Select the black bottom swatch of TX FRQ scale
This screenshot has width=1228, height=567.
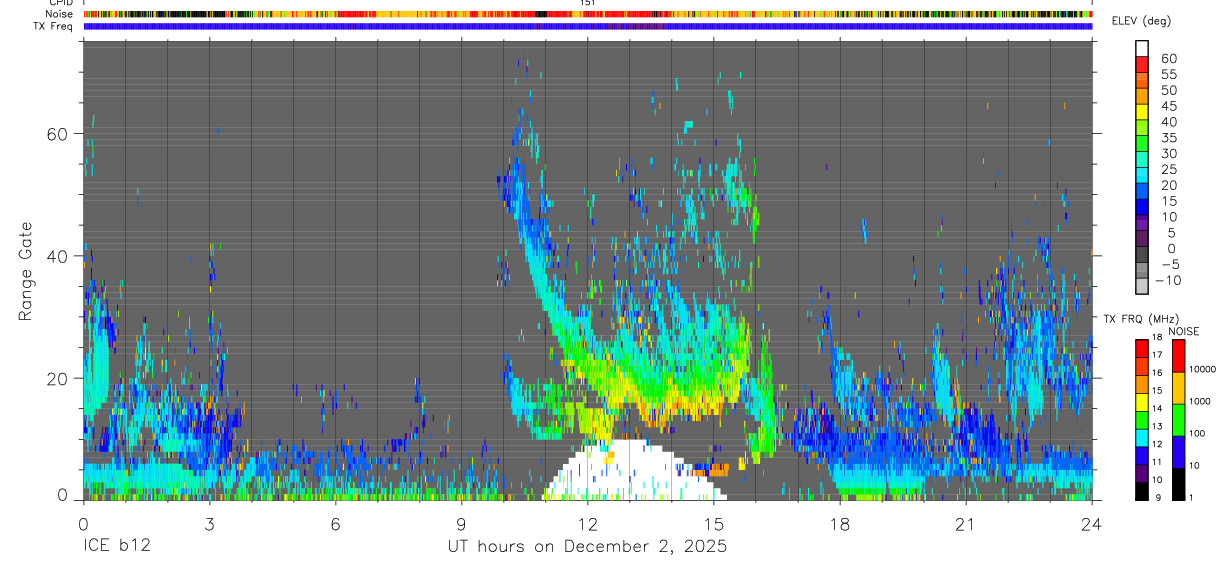click(1142, 489)
